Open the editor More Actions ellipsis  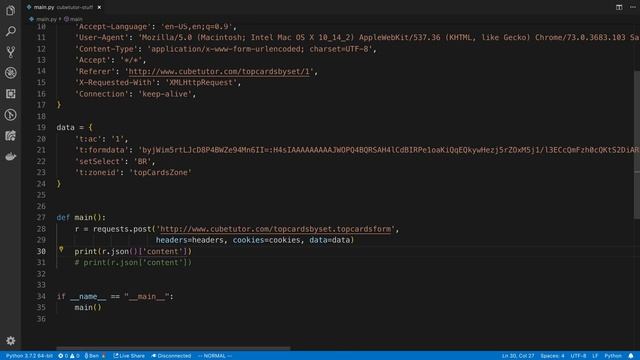pyautogui.click(x=633, y=7)
